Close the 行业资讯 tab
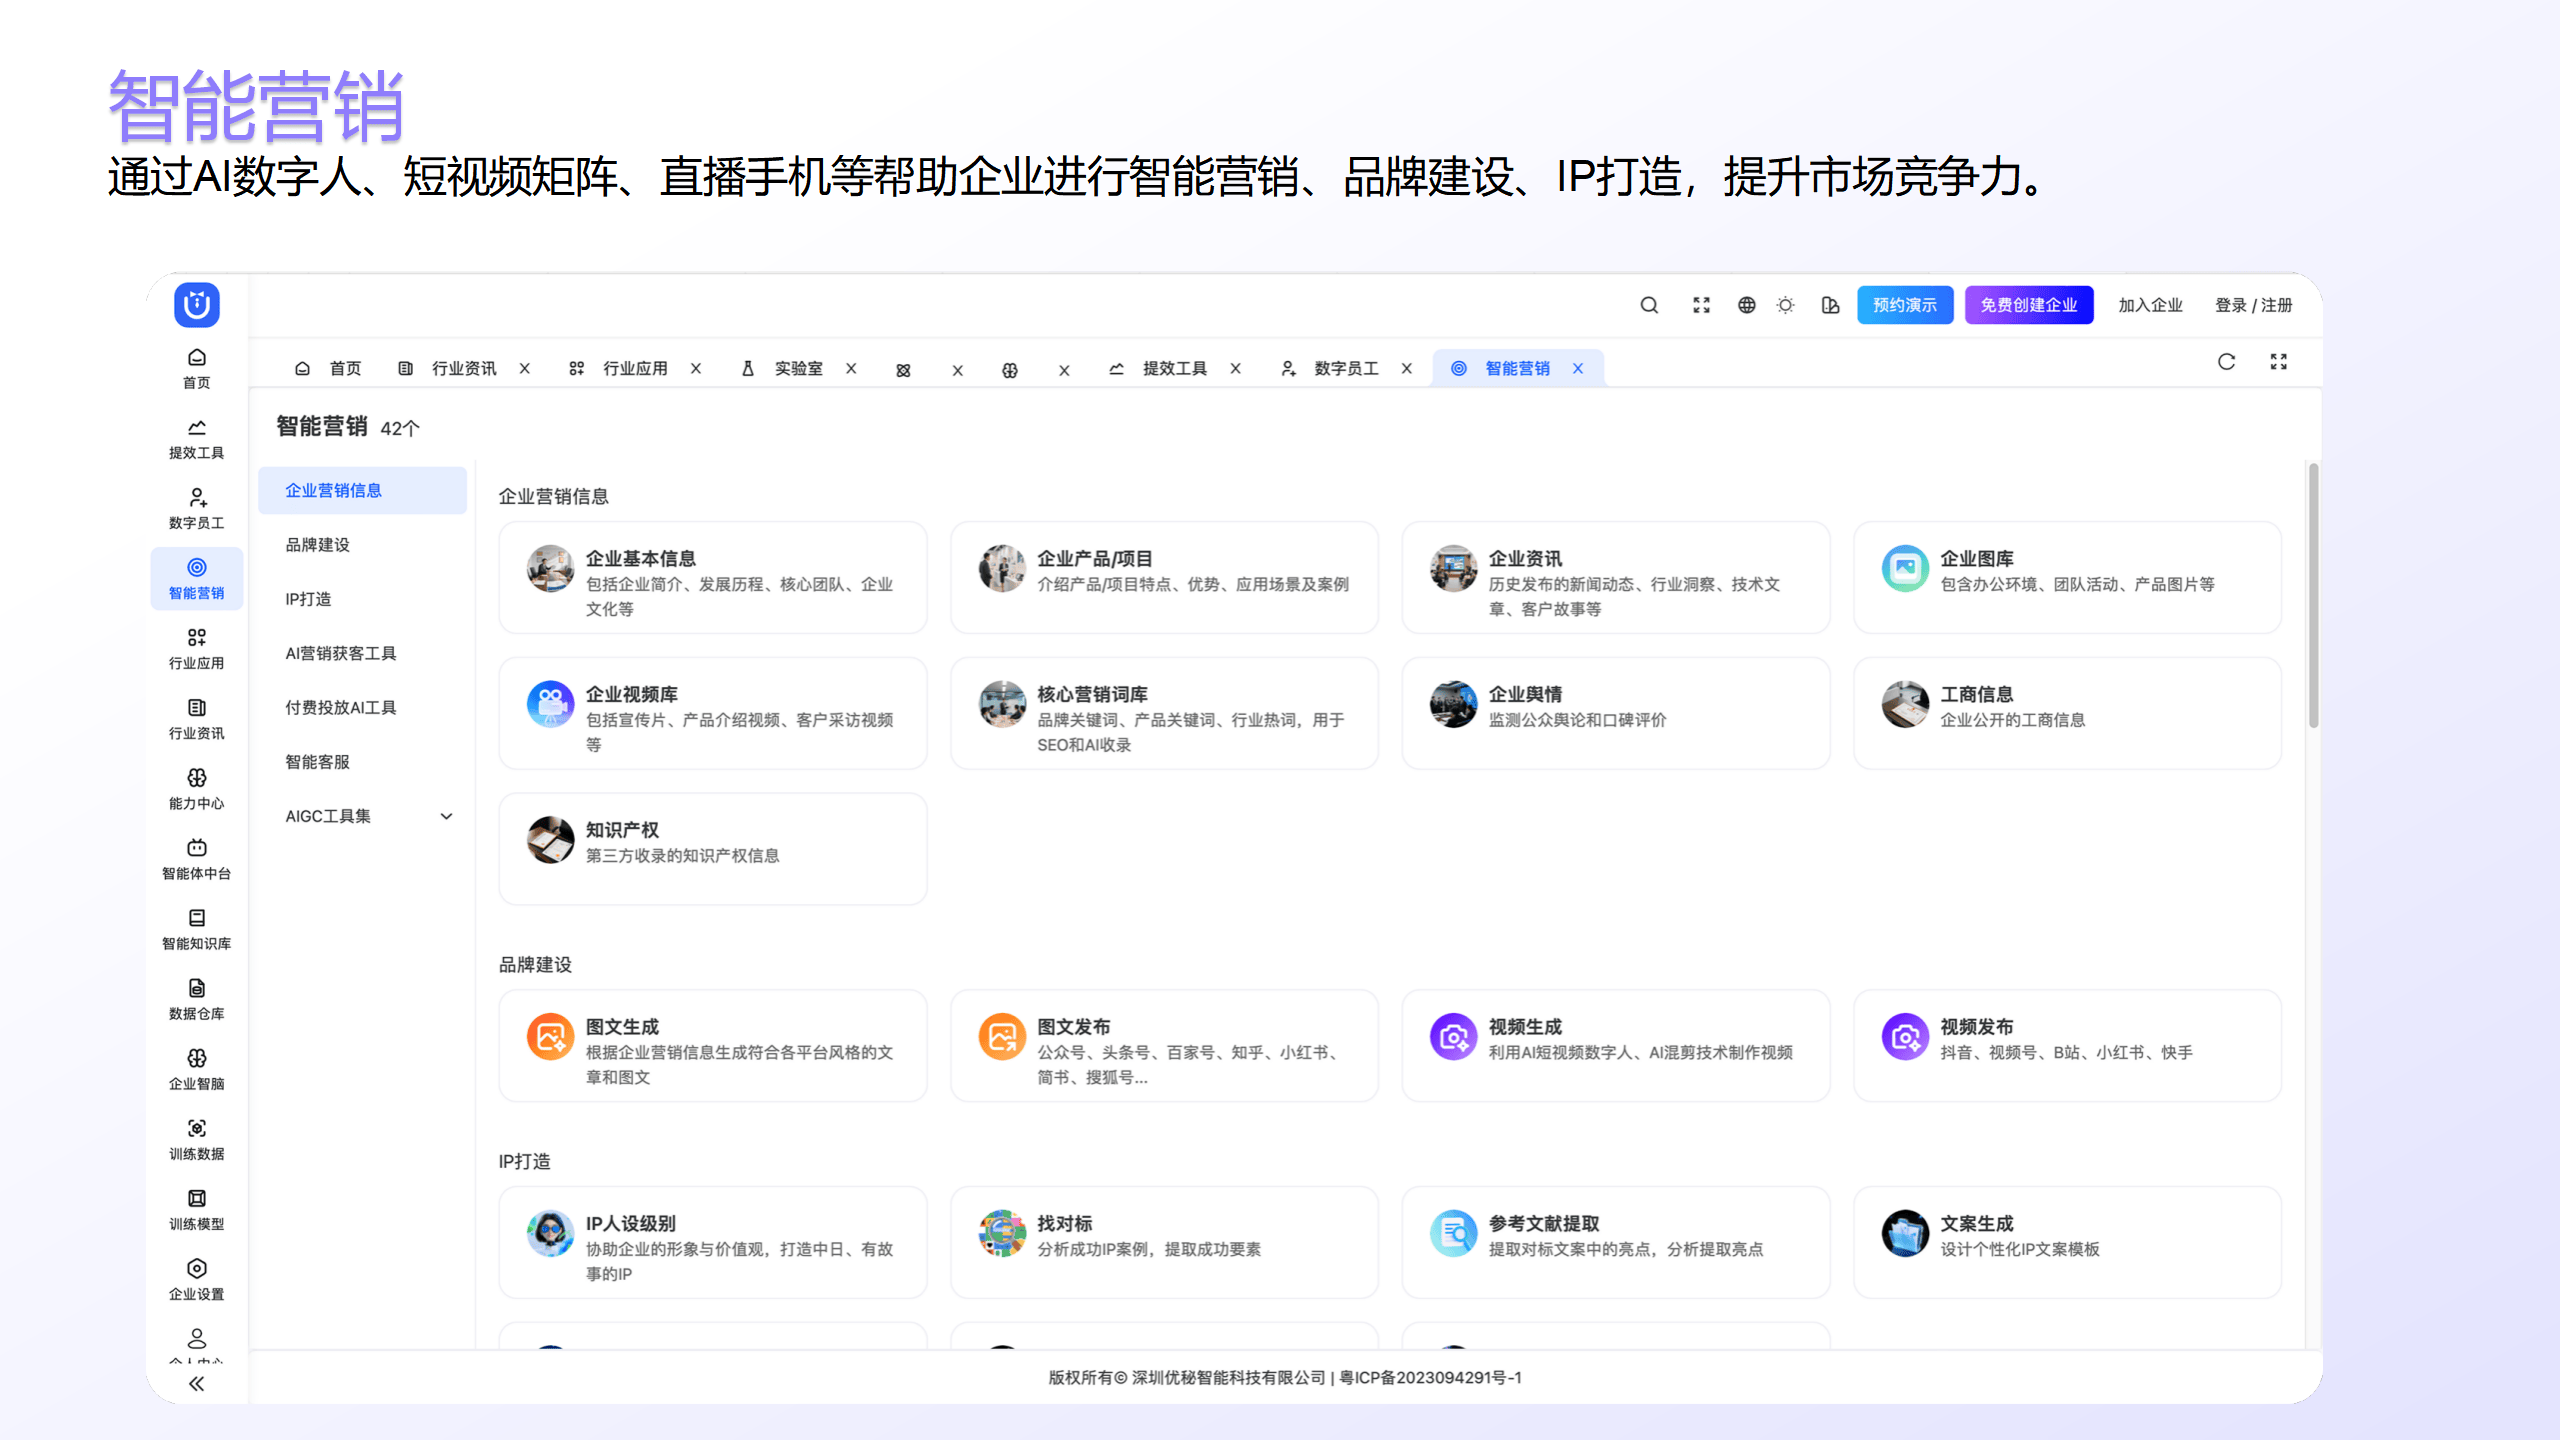 click(x=524, y=369)
